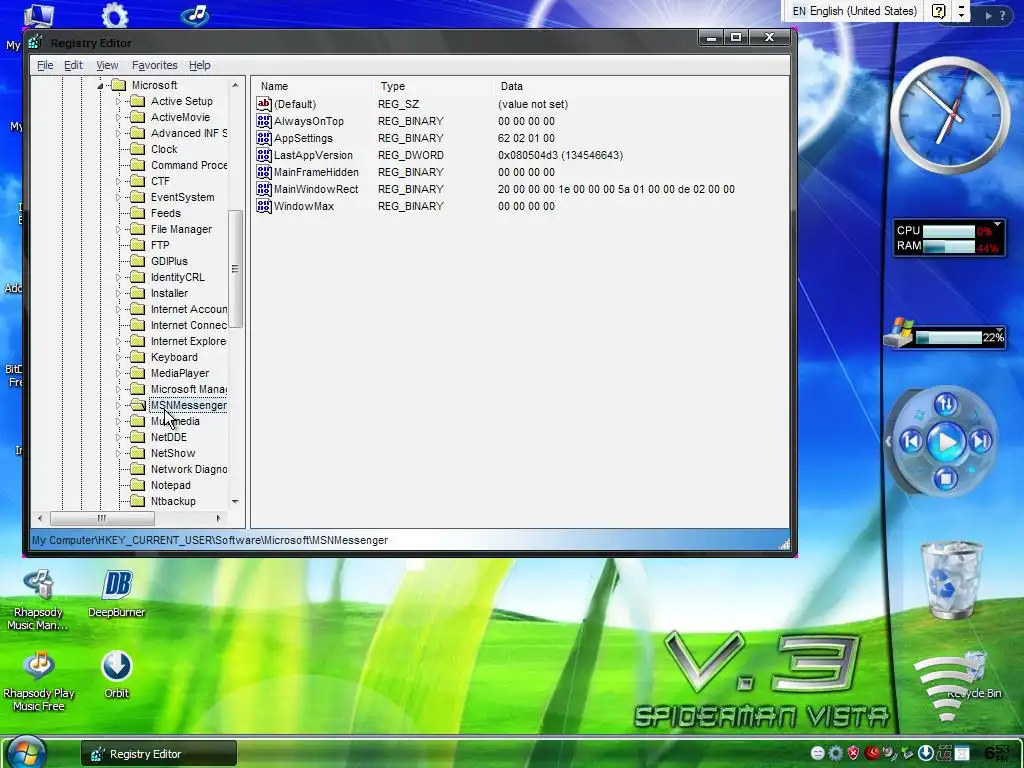Click the media widget previous track button

pyautogui.click(x=912, y=441)
